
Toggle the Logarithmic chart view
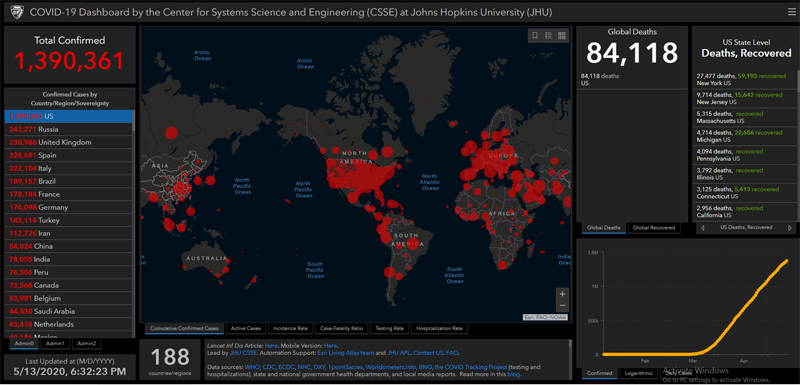(637, 373)
